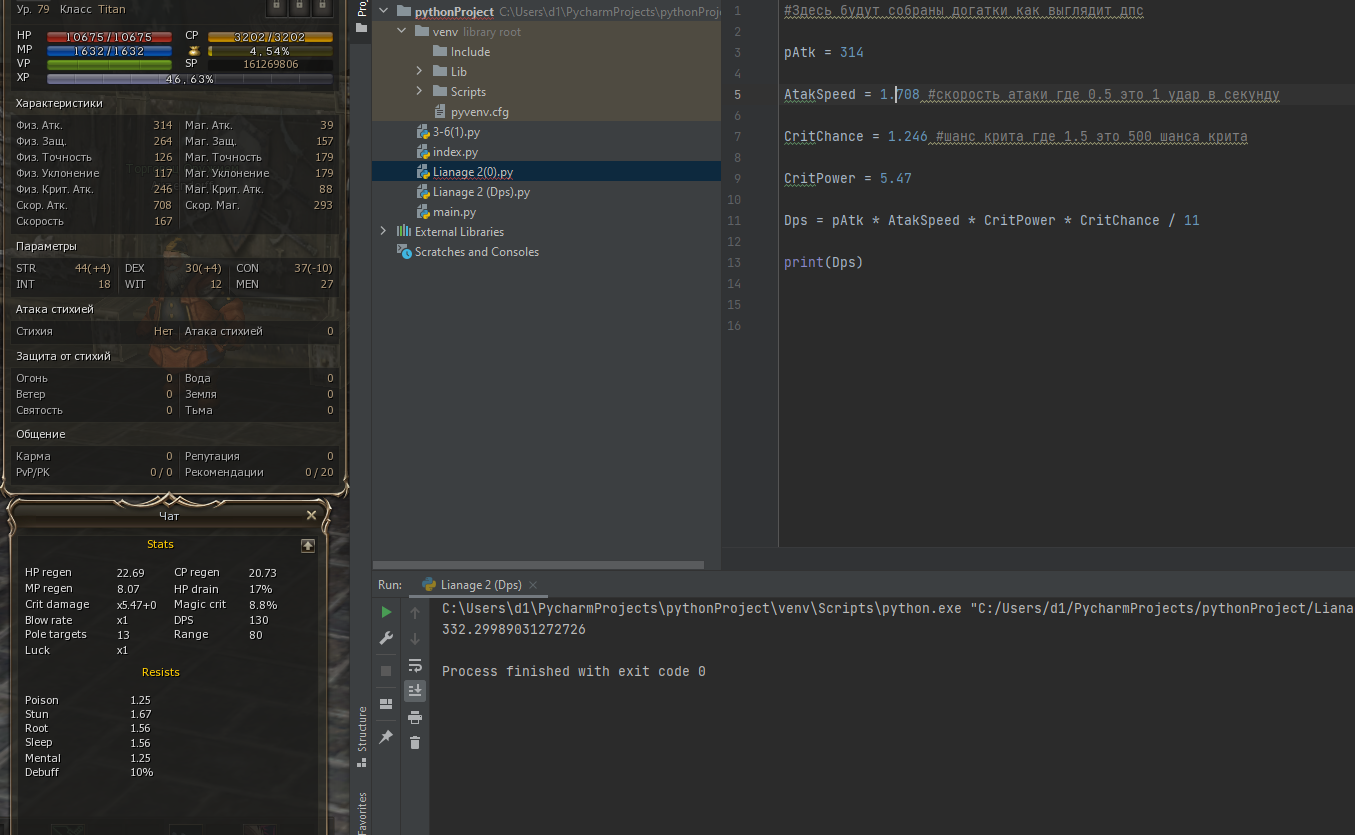Open main.py from the project tree
This screenshot has width=1355, height=835.
point(454,212)
